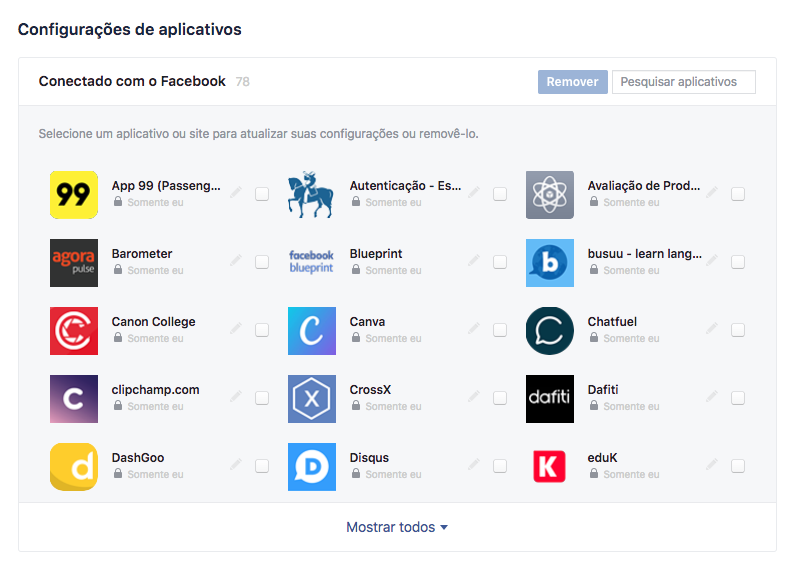This screenshot has width=794, height=572.
Task: Open the yellow DashGoo icon
Action: [74, 467]
